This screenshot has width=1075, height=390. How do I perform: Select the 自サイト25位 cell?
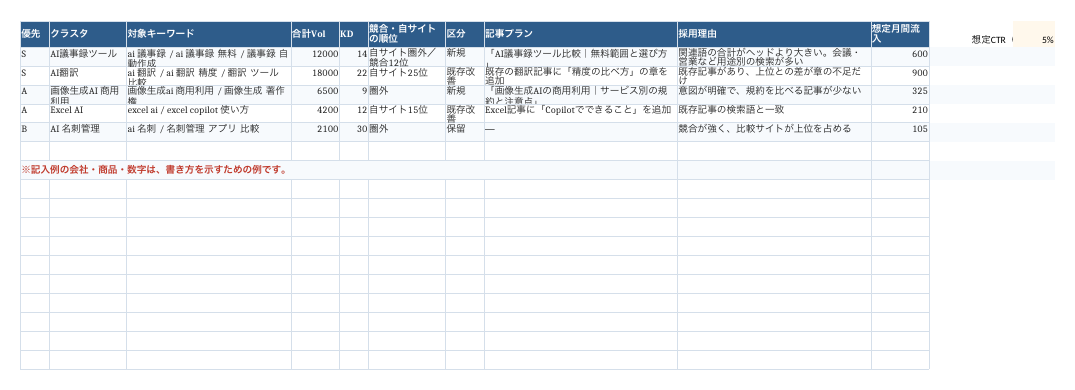pos(407,76)
